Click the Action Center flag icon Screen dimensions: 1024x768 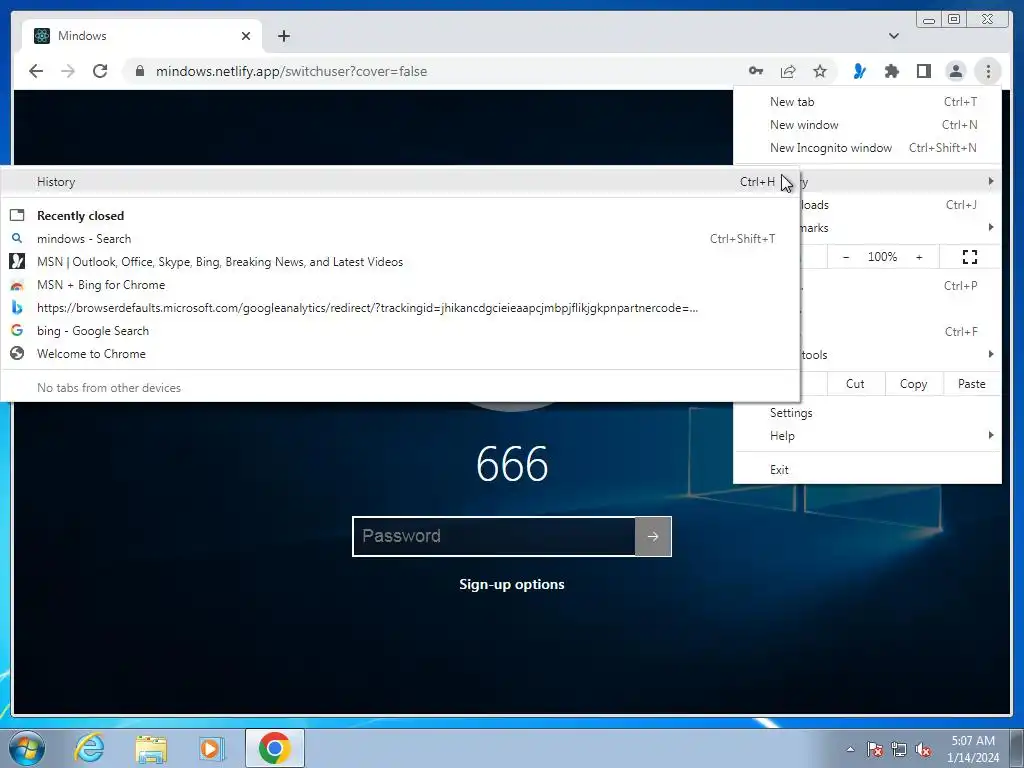[875, 749]
